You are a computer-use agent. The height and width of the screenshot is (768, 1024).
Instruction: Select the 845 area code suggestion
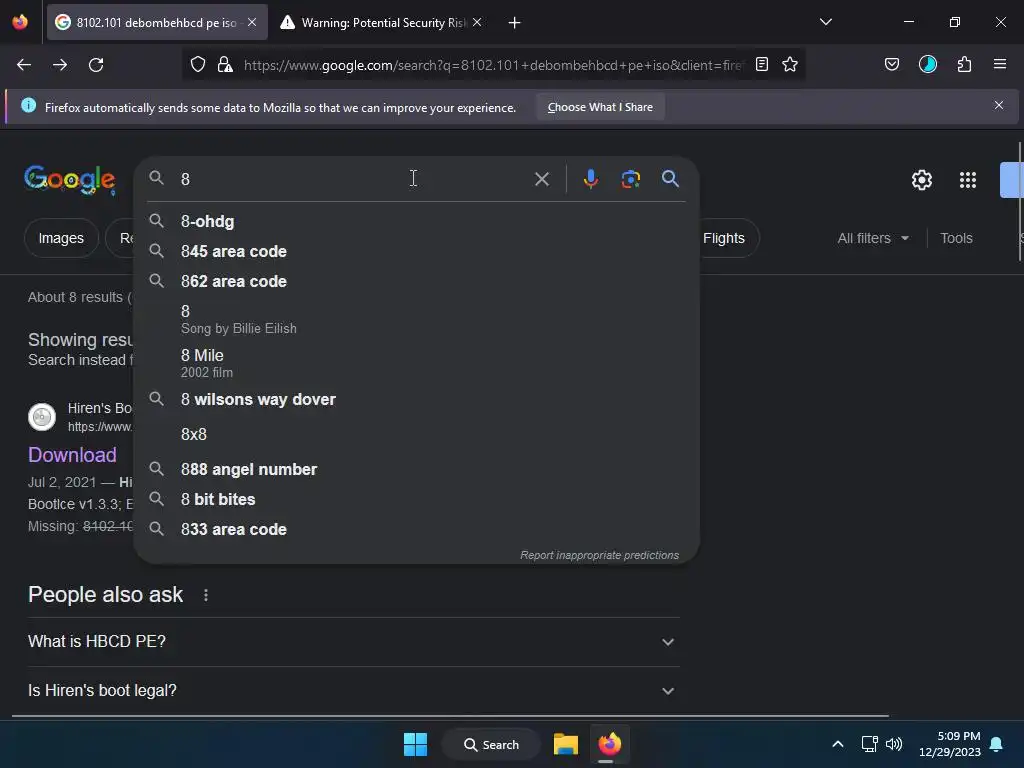pyautogui.click(x=417, y=251)
